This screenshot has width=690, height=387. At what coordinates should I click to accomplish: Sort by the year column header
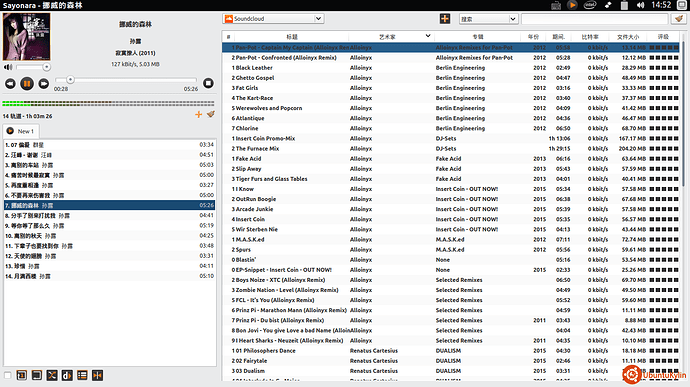[533, 37]
